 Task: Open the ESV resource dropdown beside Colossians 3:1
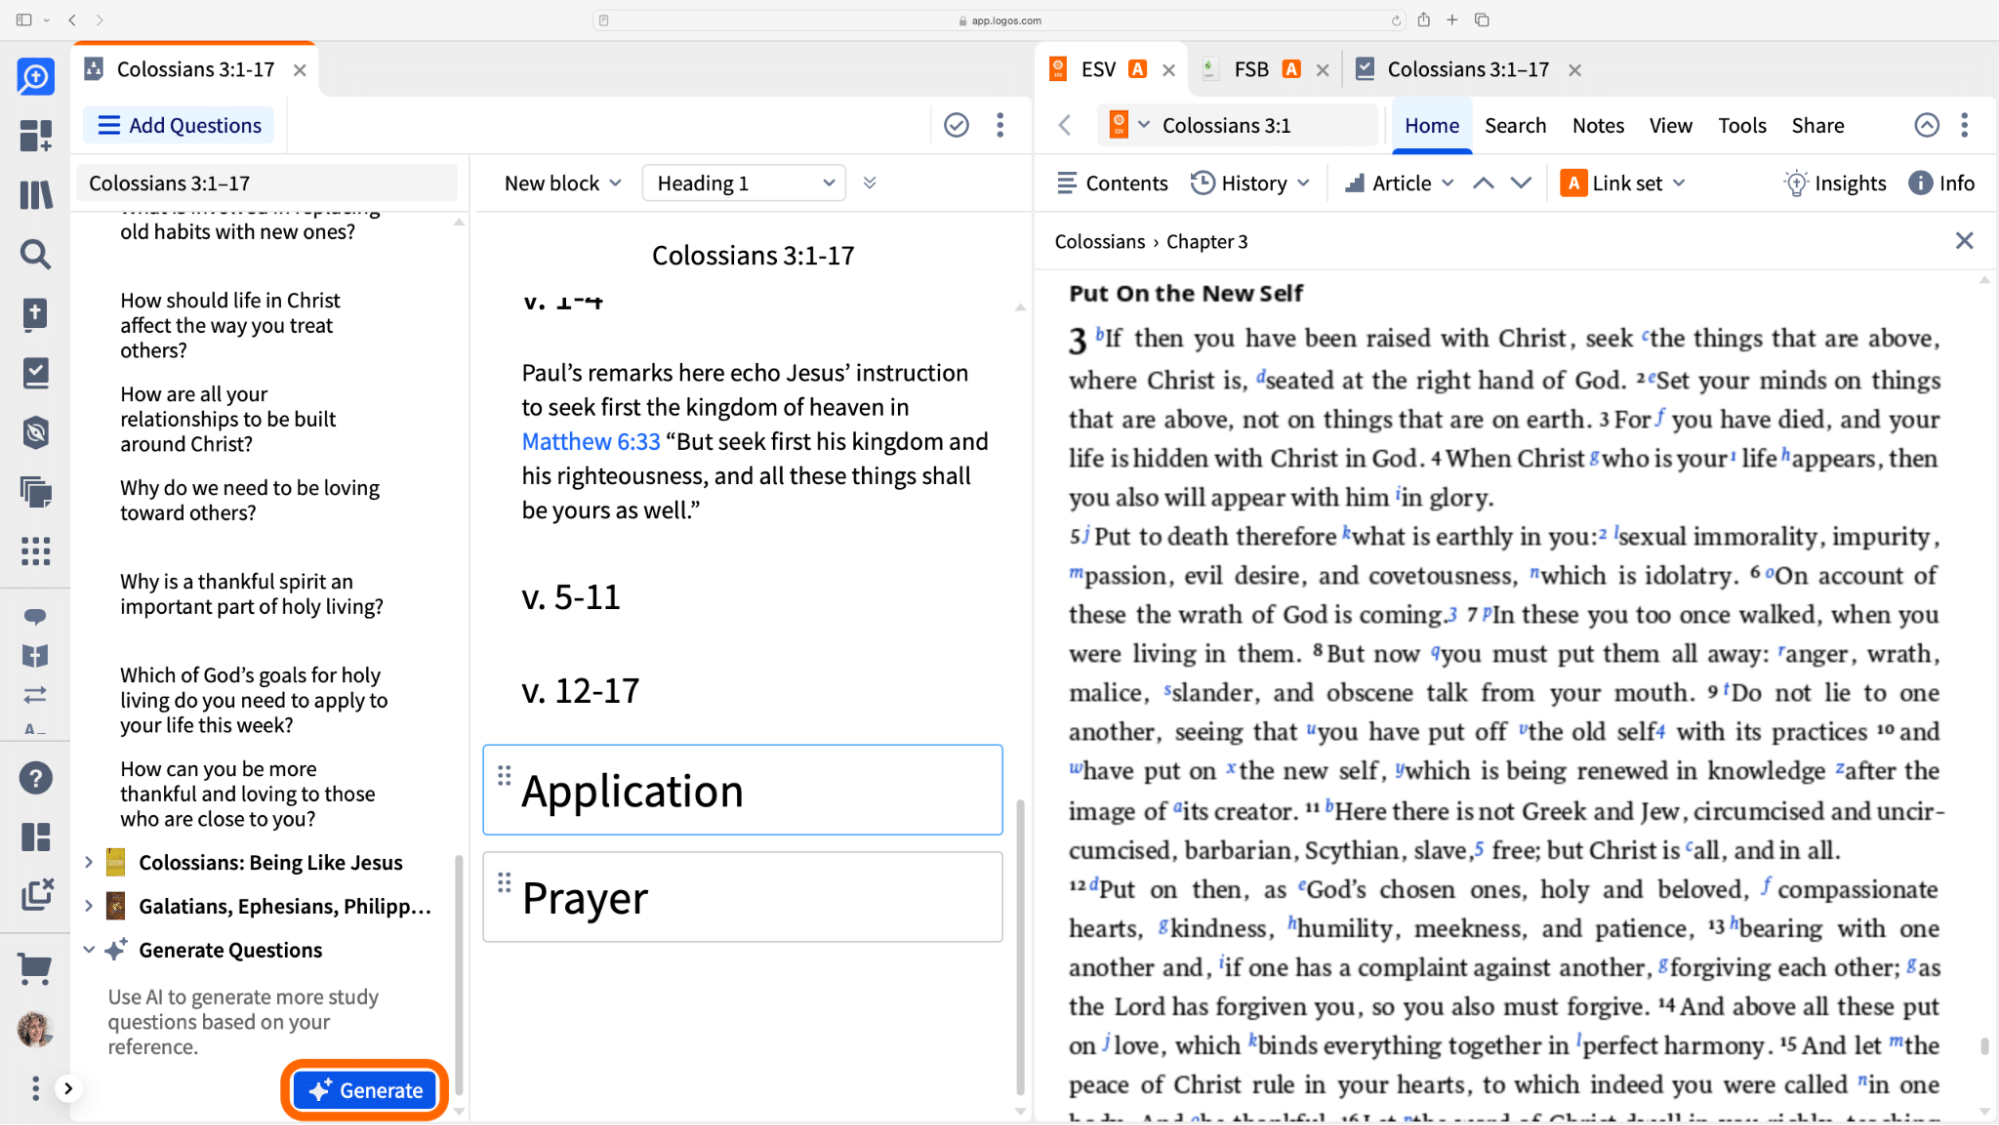tap(1130, 125)
